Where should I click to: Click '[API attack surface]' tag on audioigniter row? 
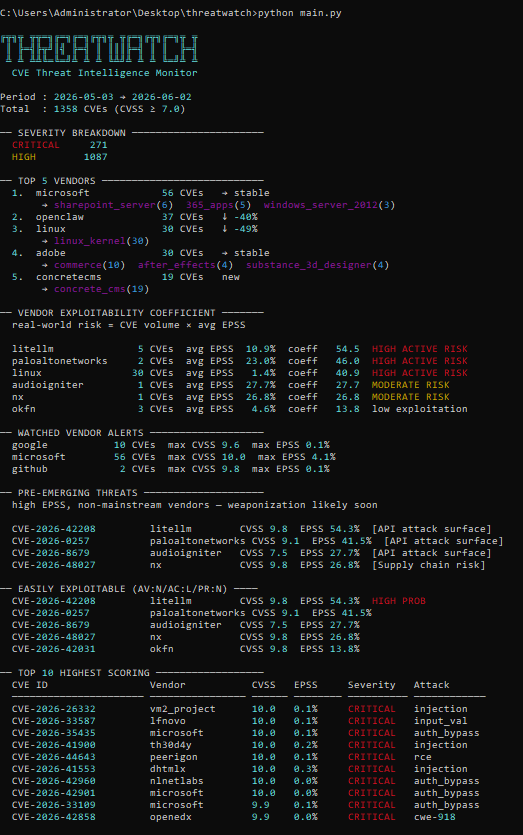pos(431,553)
